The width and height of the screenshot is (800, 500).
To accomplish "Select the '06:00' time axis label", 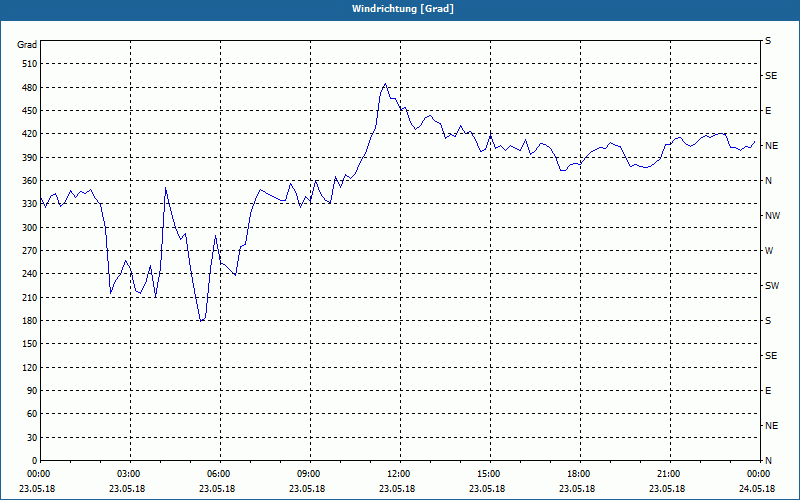I will coord(220,474).
